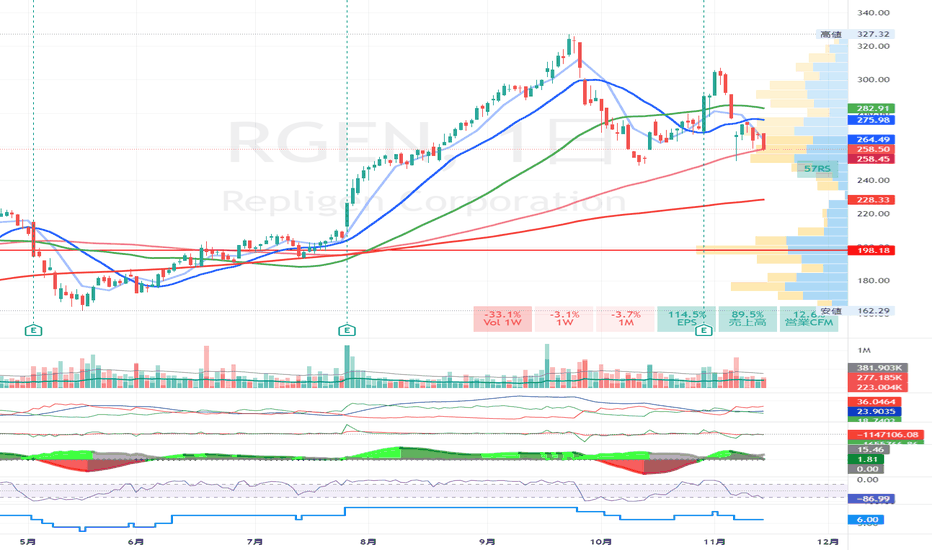Select the red 258.50 price label
The height and width of the screenshot is (550, 932).
tap(872, 149)
